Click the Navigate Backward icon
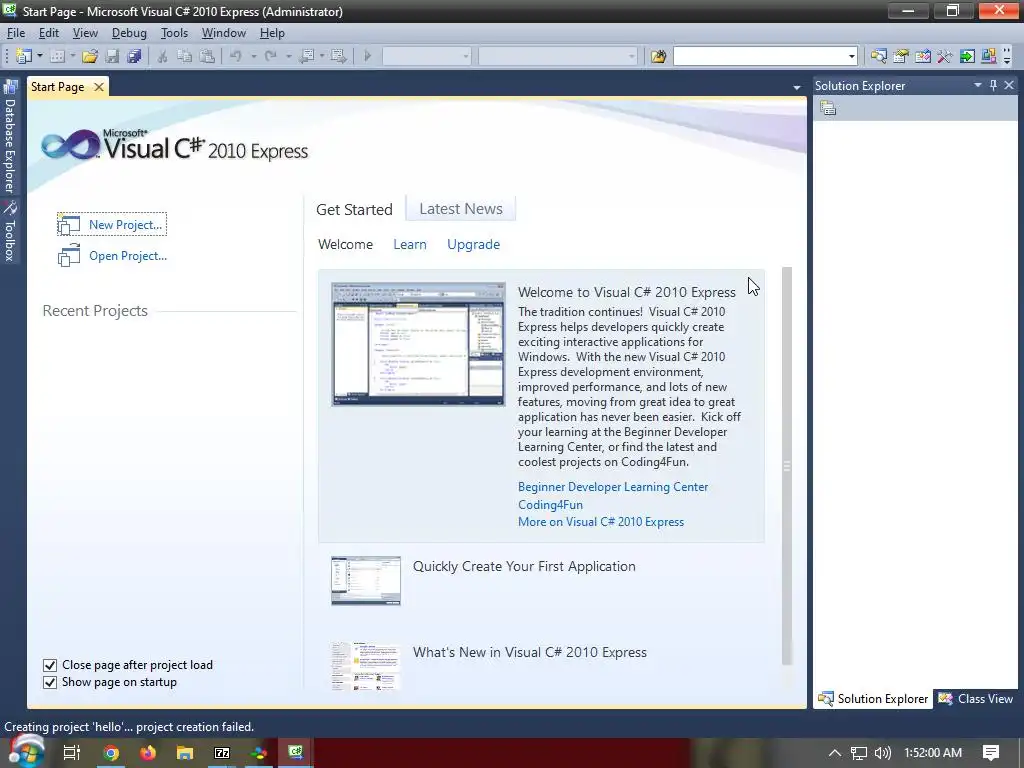 [307, 56]
